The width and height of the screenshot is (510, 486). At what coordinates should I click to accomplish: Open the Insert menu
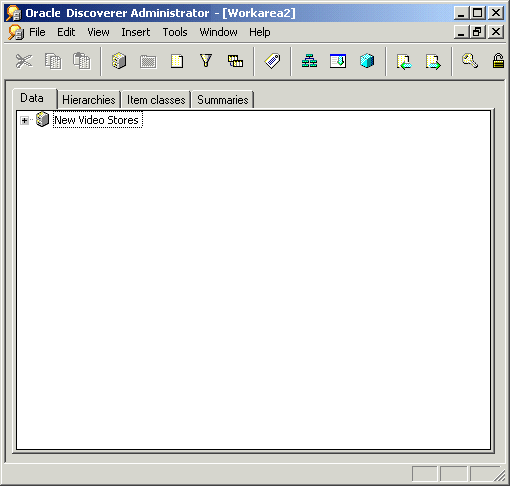(136, 32)
